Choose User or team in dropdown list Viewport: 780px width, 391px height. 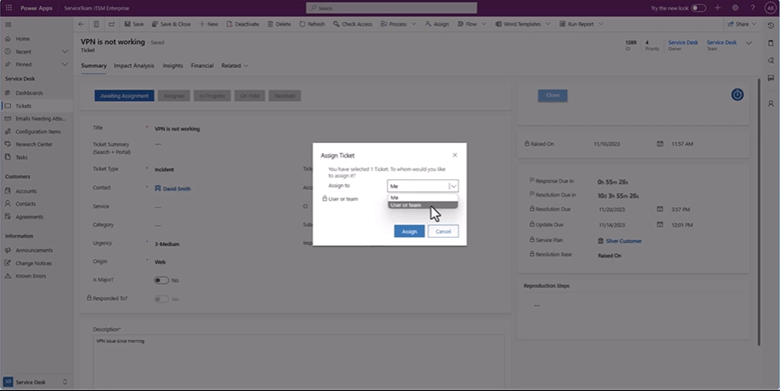click(423, 205)
